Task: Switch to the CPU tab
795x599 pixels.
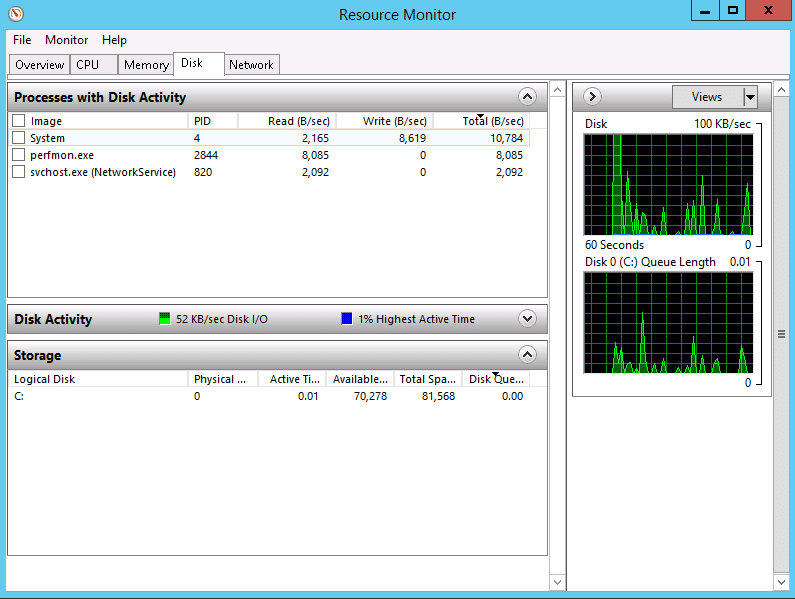Action: click(x=94, y=65)
